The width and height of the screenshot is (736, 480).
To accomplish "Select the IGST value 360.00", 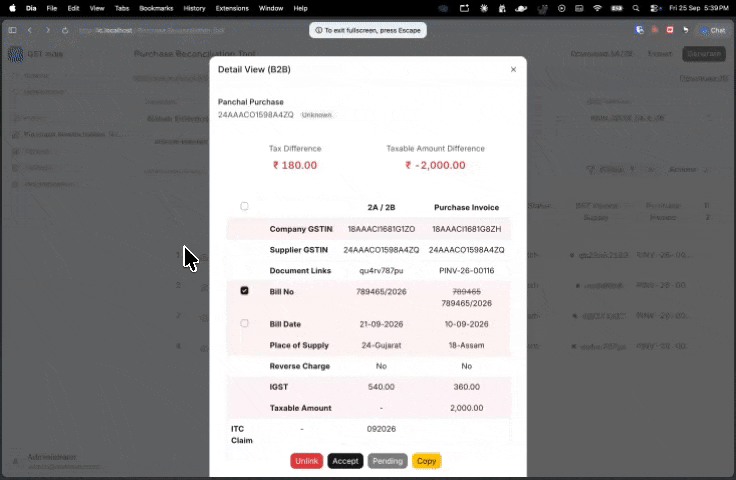I will coord(466,387).
